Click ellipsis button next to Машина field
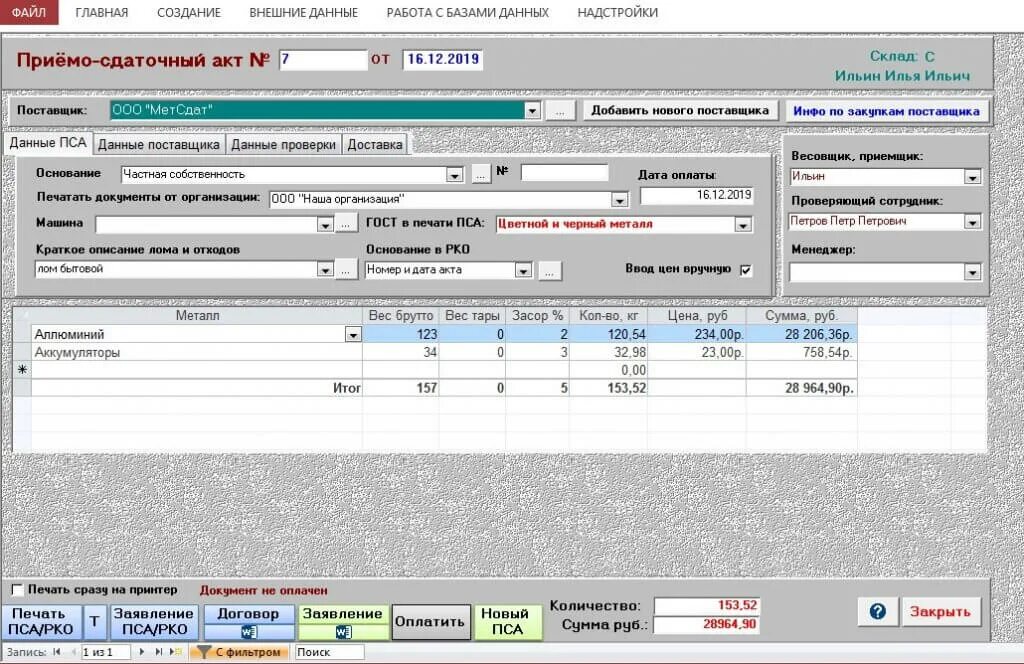The image size is (1024, 664). tap(345, 224)
